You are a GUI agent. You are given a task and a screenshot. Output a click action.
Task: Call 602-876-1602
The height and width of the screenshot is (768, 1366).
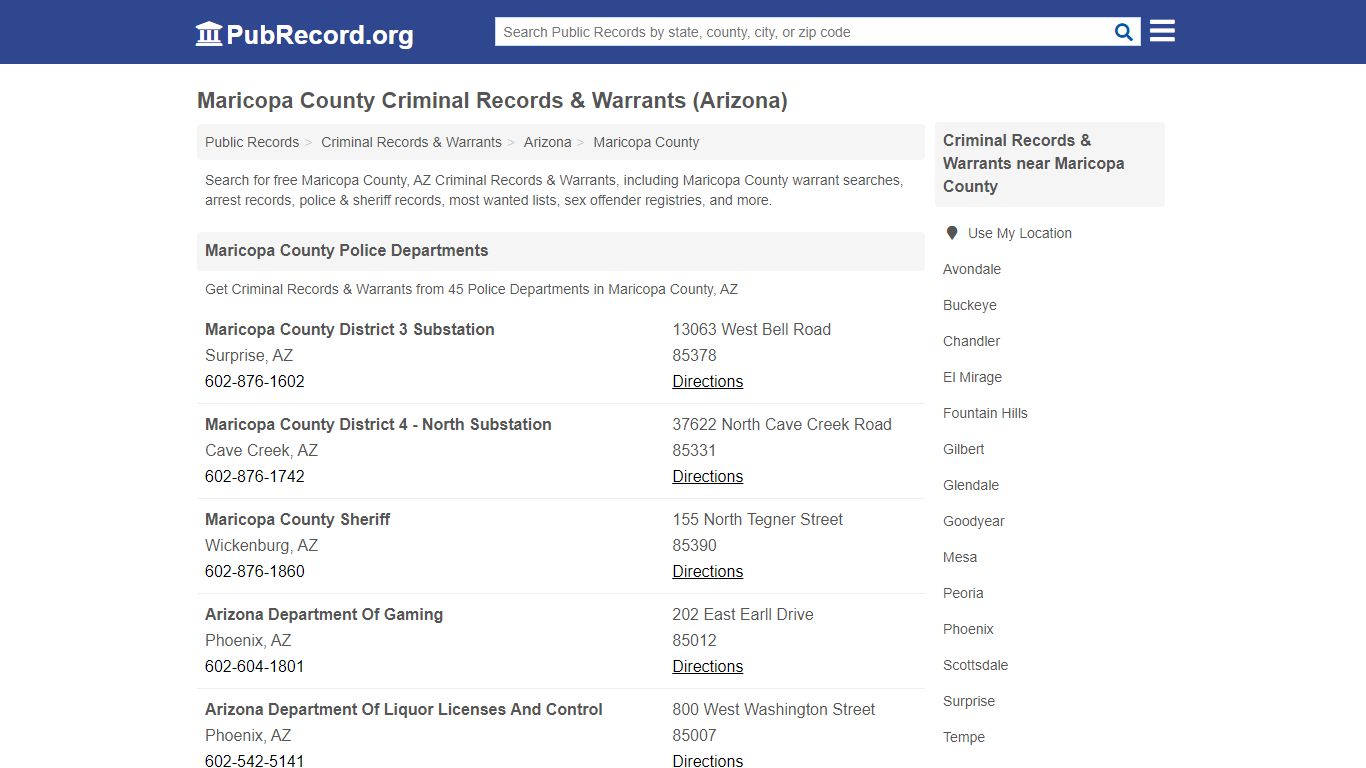(x=255, y=381)
